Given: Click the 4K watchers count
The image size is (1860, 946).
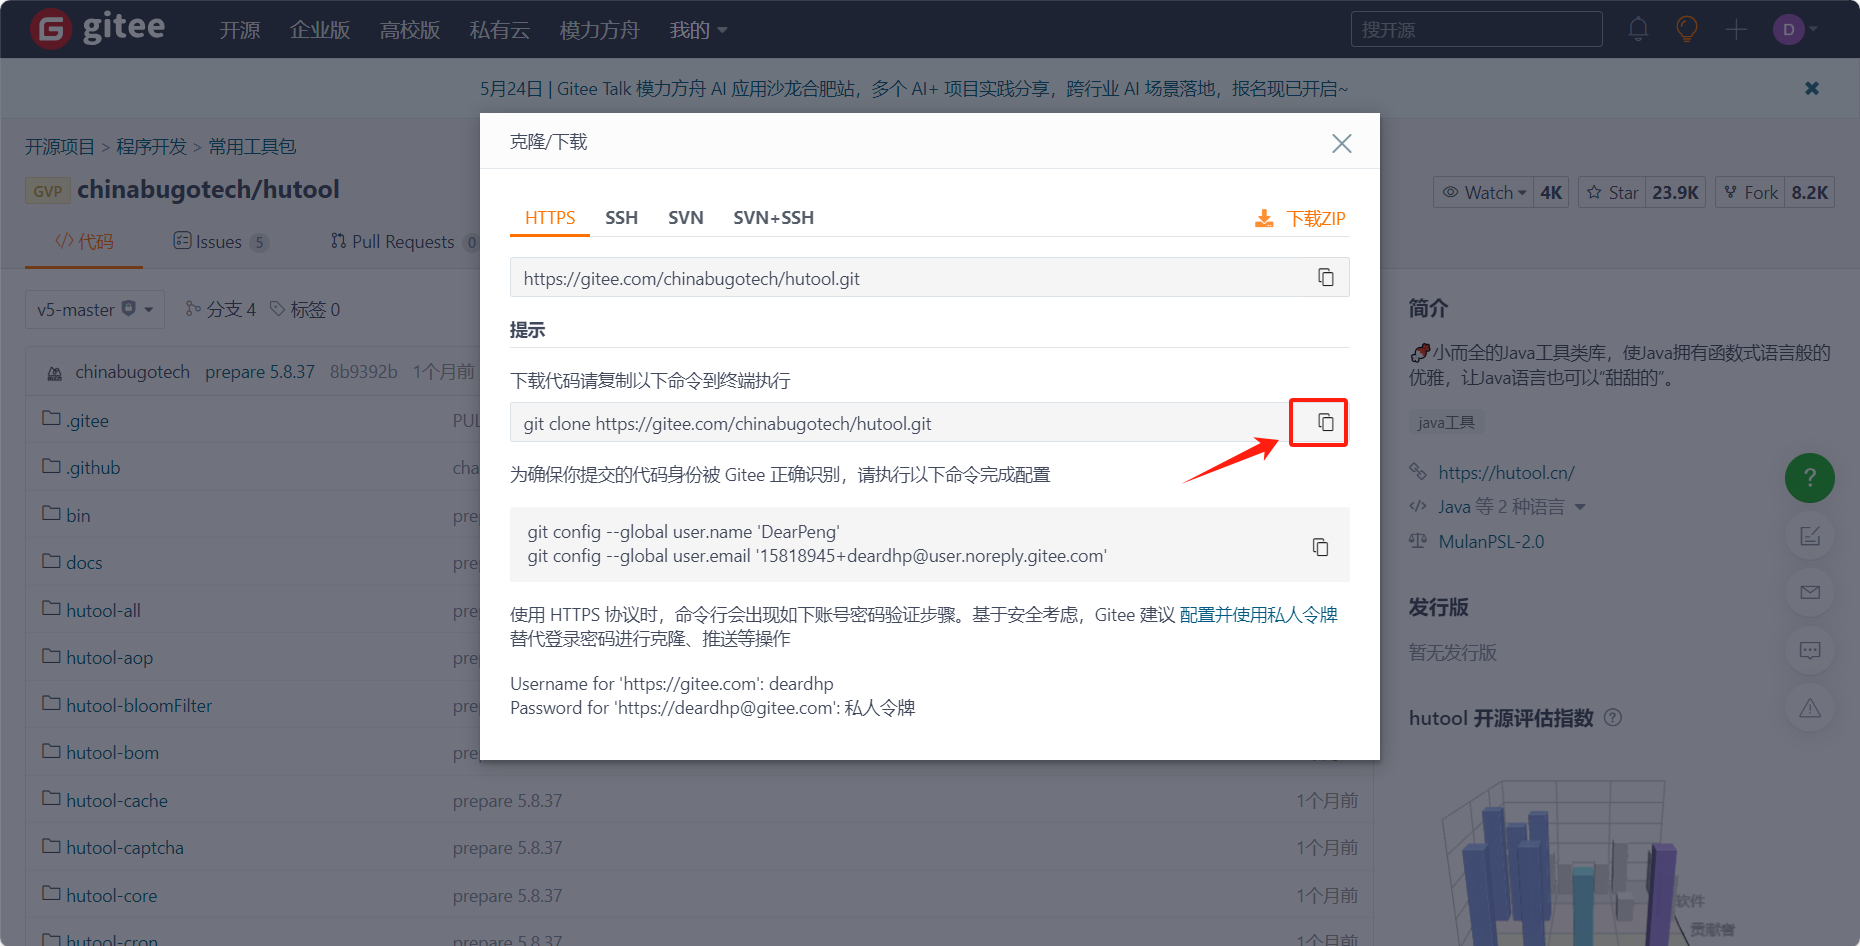Looking at the screenshot, I should coord(1551,192).
